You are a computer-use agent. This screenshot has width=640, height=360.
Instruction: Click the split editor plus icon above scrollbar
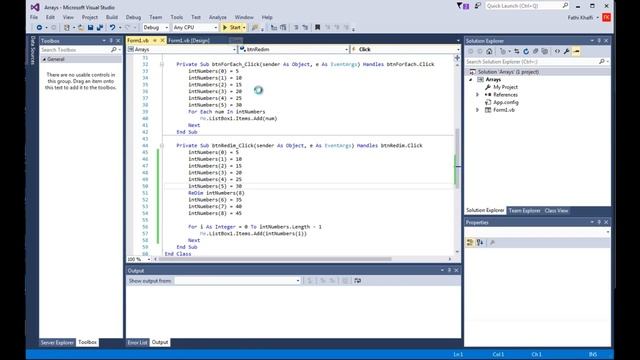(457, 58)
